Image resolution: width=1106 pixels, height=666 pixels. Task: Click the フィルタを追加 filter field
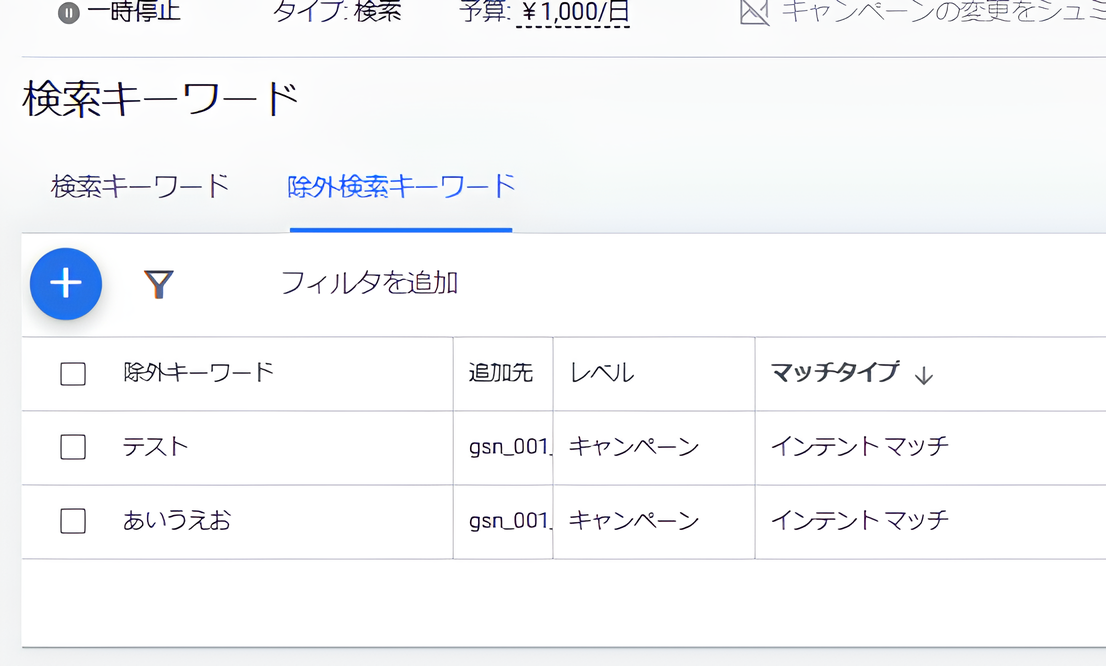coord(369,283)
